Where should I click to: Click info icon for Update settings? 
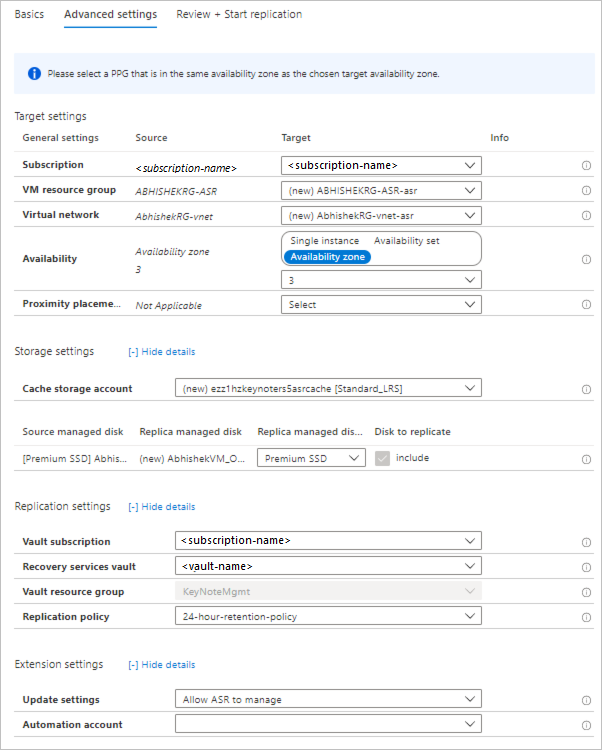pyautogui.click(x=586, y=700)
